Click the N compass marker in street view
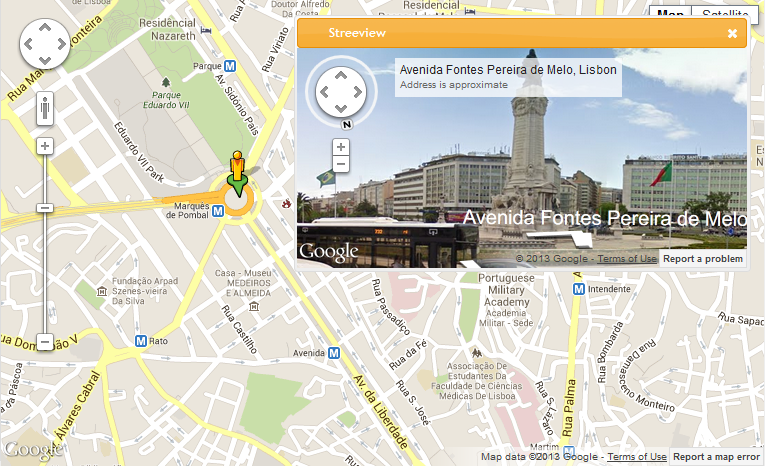 pos(347,125)
